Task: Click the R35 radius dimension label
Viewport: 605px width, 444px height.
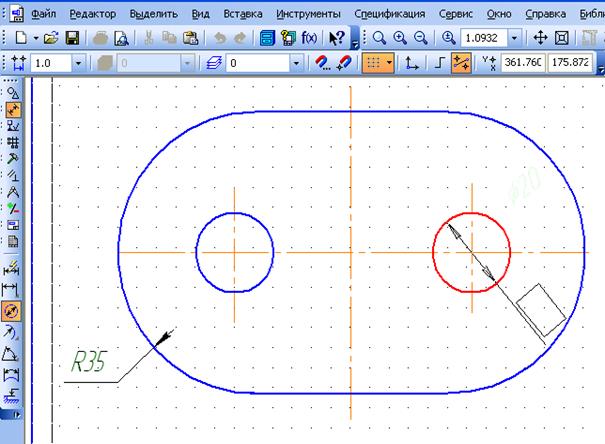Action: 89,361
